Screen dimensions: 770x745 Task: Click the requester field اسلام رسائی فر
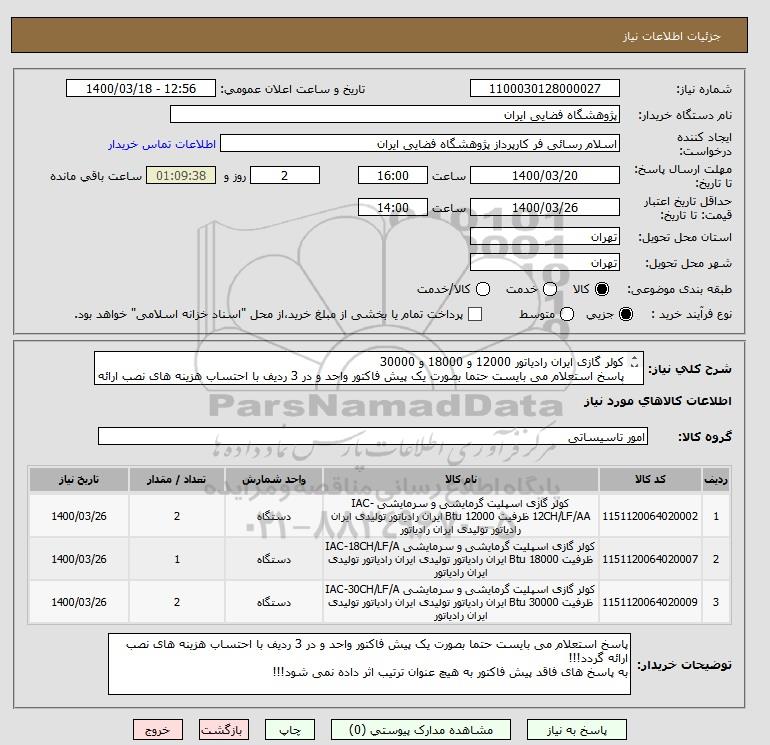pos(420,144)
